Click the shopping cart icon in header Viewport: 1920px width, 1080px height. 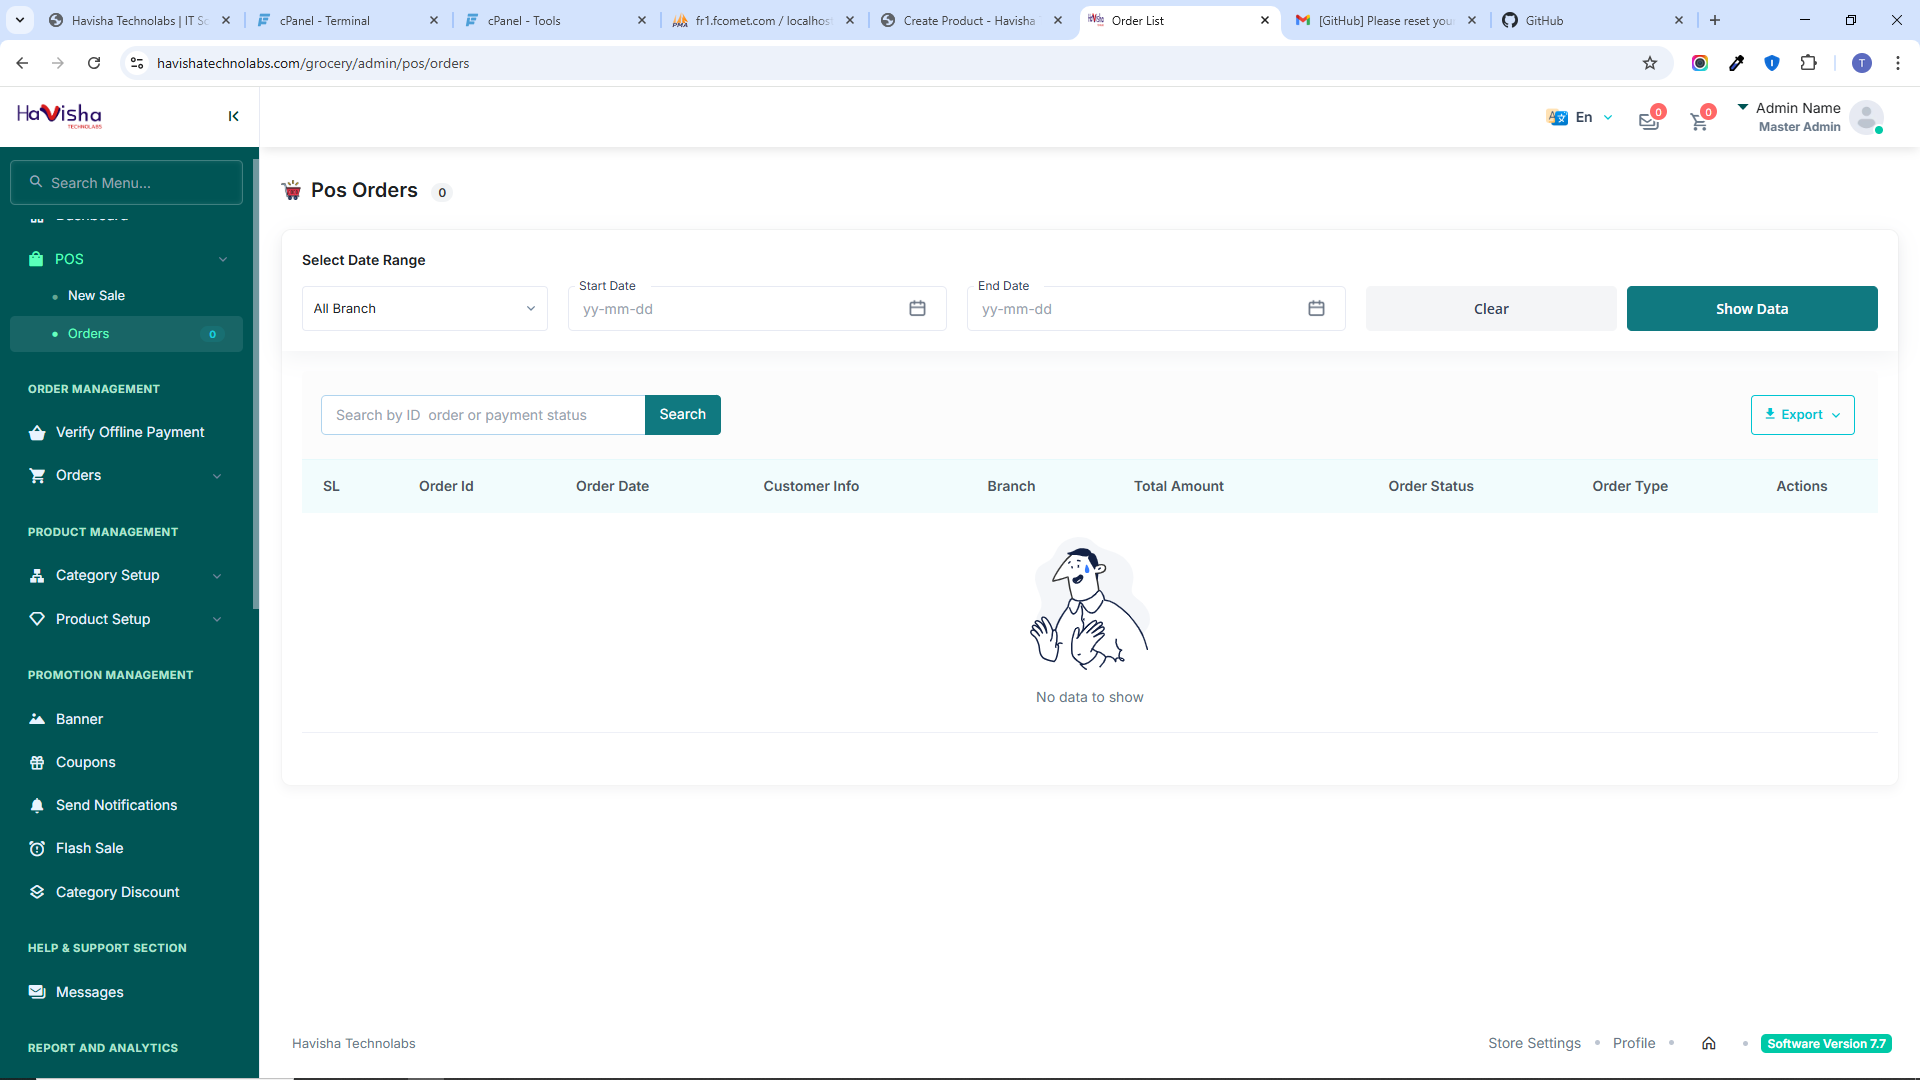[1699, 121]
